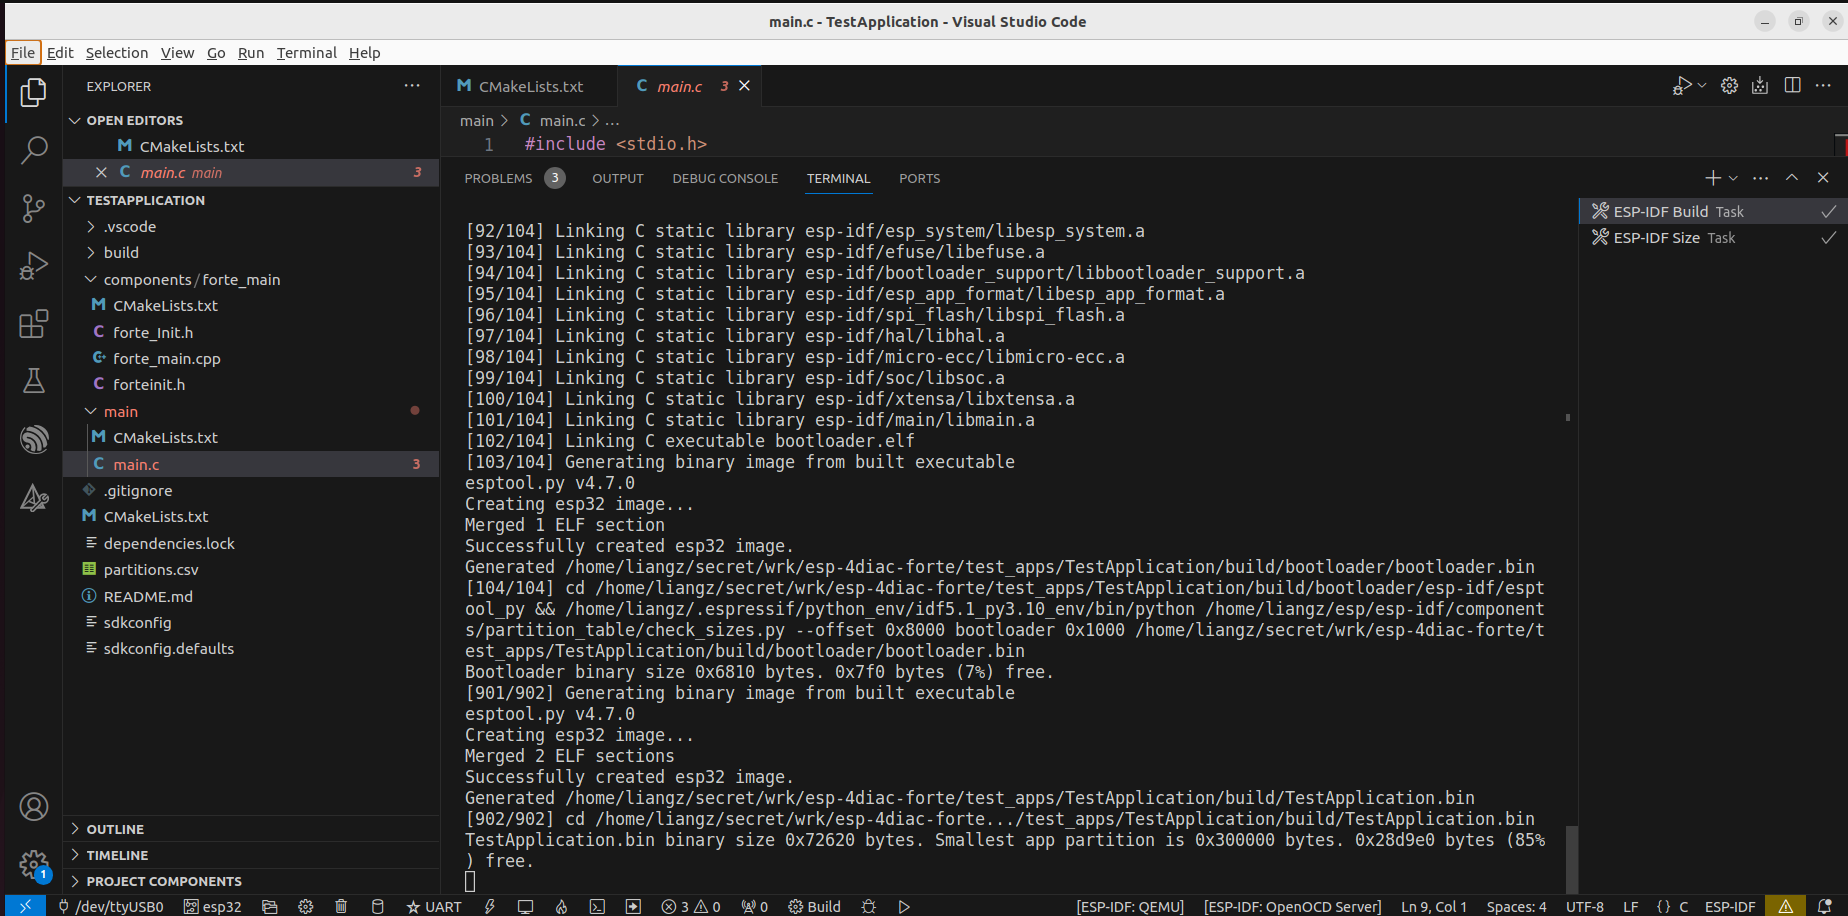Click the Build task button in status bar

click(x=814, y=906)
